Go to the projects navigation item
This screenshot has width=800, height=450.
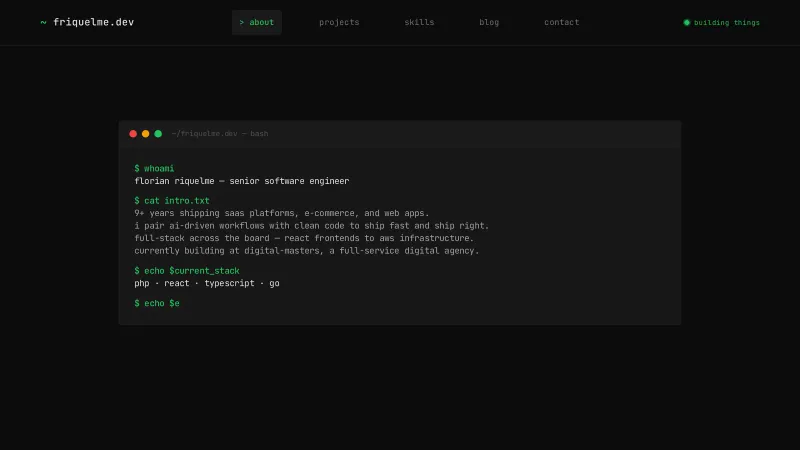click(x=339, y=22)
